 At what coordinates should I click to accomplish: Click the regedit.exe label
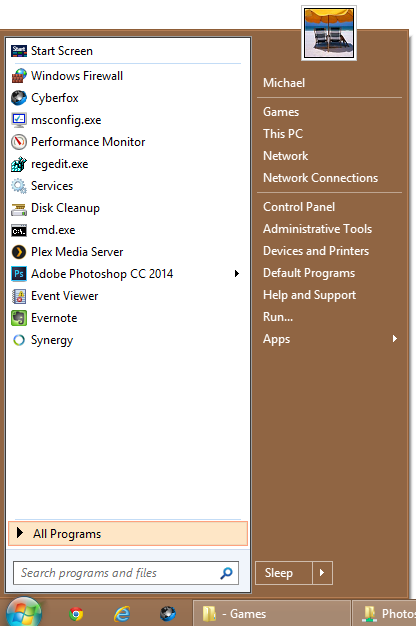(59, 164)
